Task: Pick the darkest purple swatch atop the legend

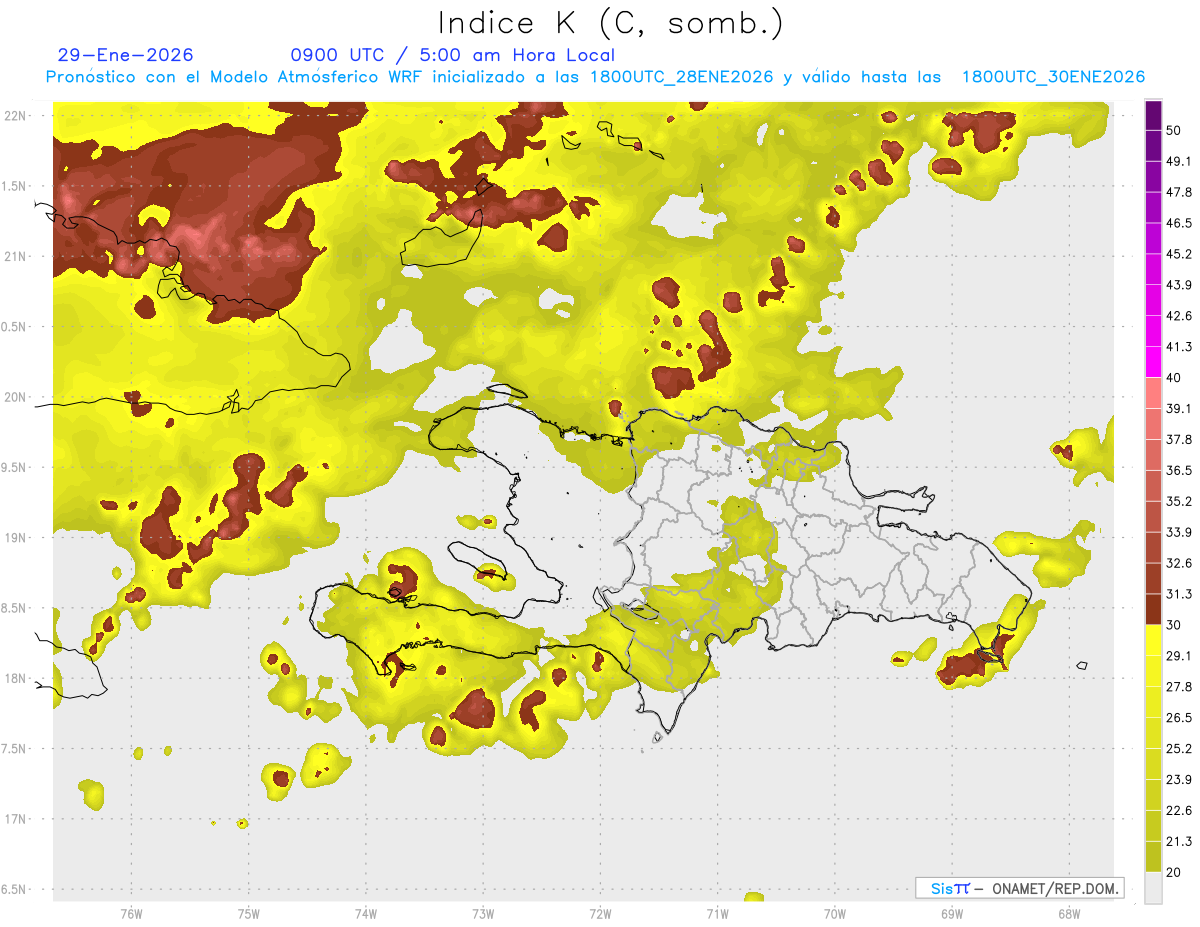Action: (1153, 115)
